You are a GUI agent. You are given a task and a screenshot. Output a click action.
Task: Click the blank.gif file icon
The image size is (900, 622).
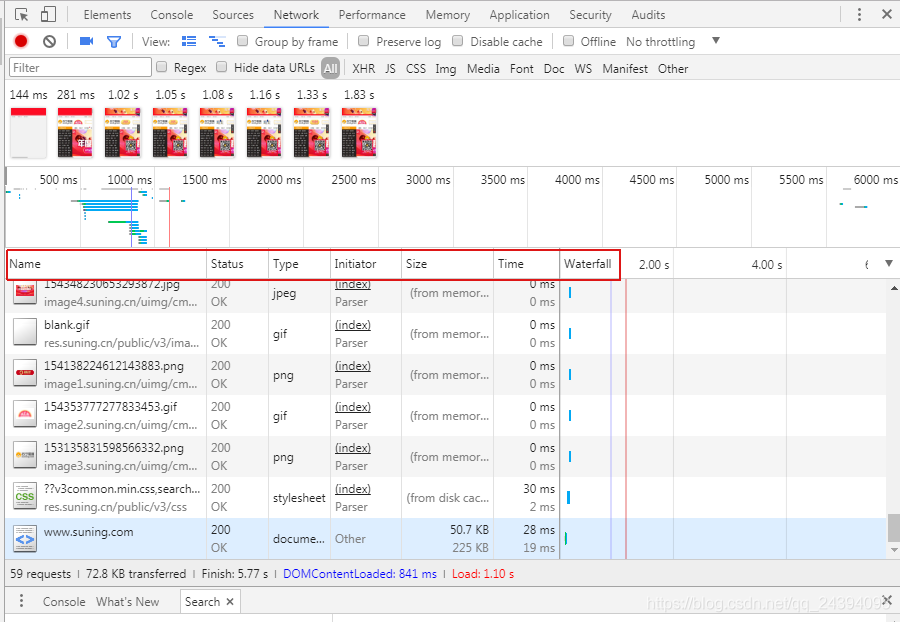pos(25,333)
